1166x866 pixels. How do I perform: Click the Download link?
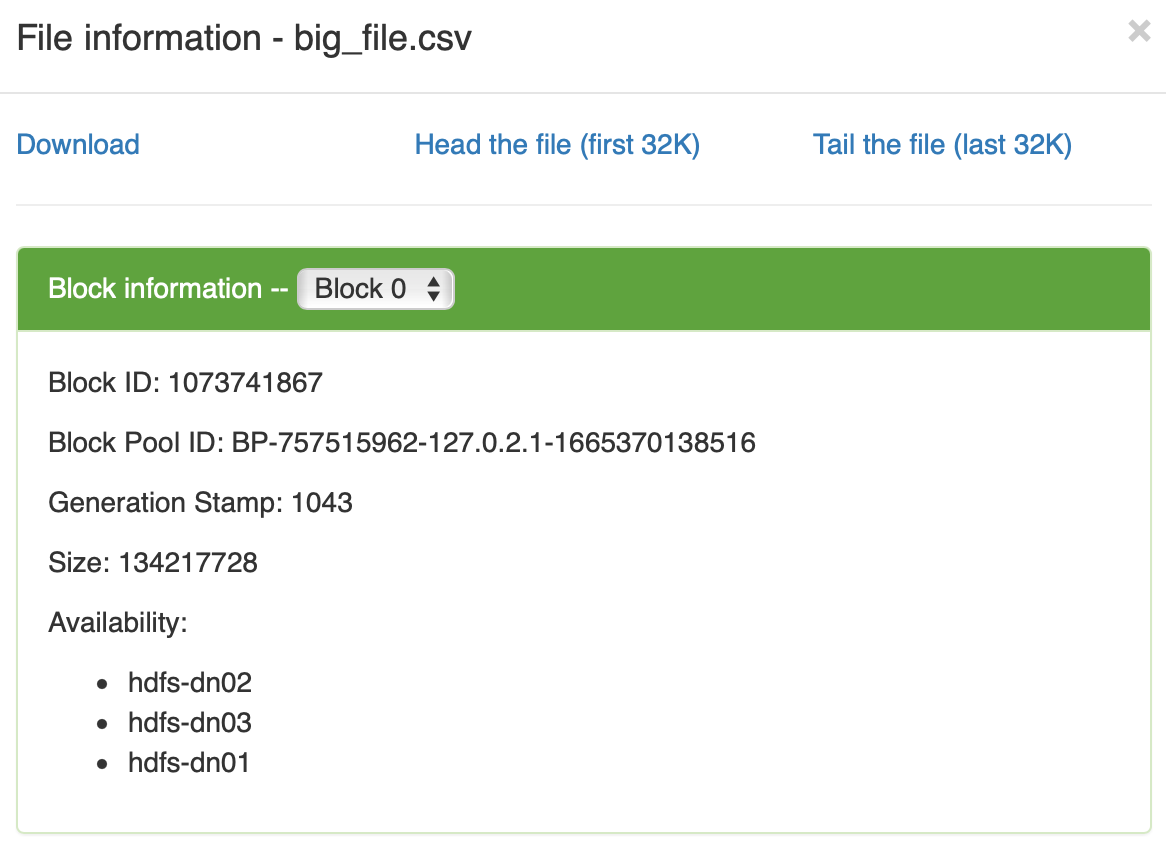78,145
